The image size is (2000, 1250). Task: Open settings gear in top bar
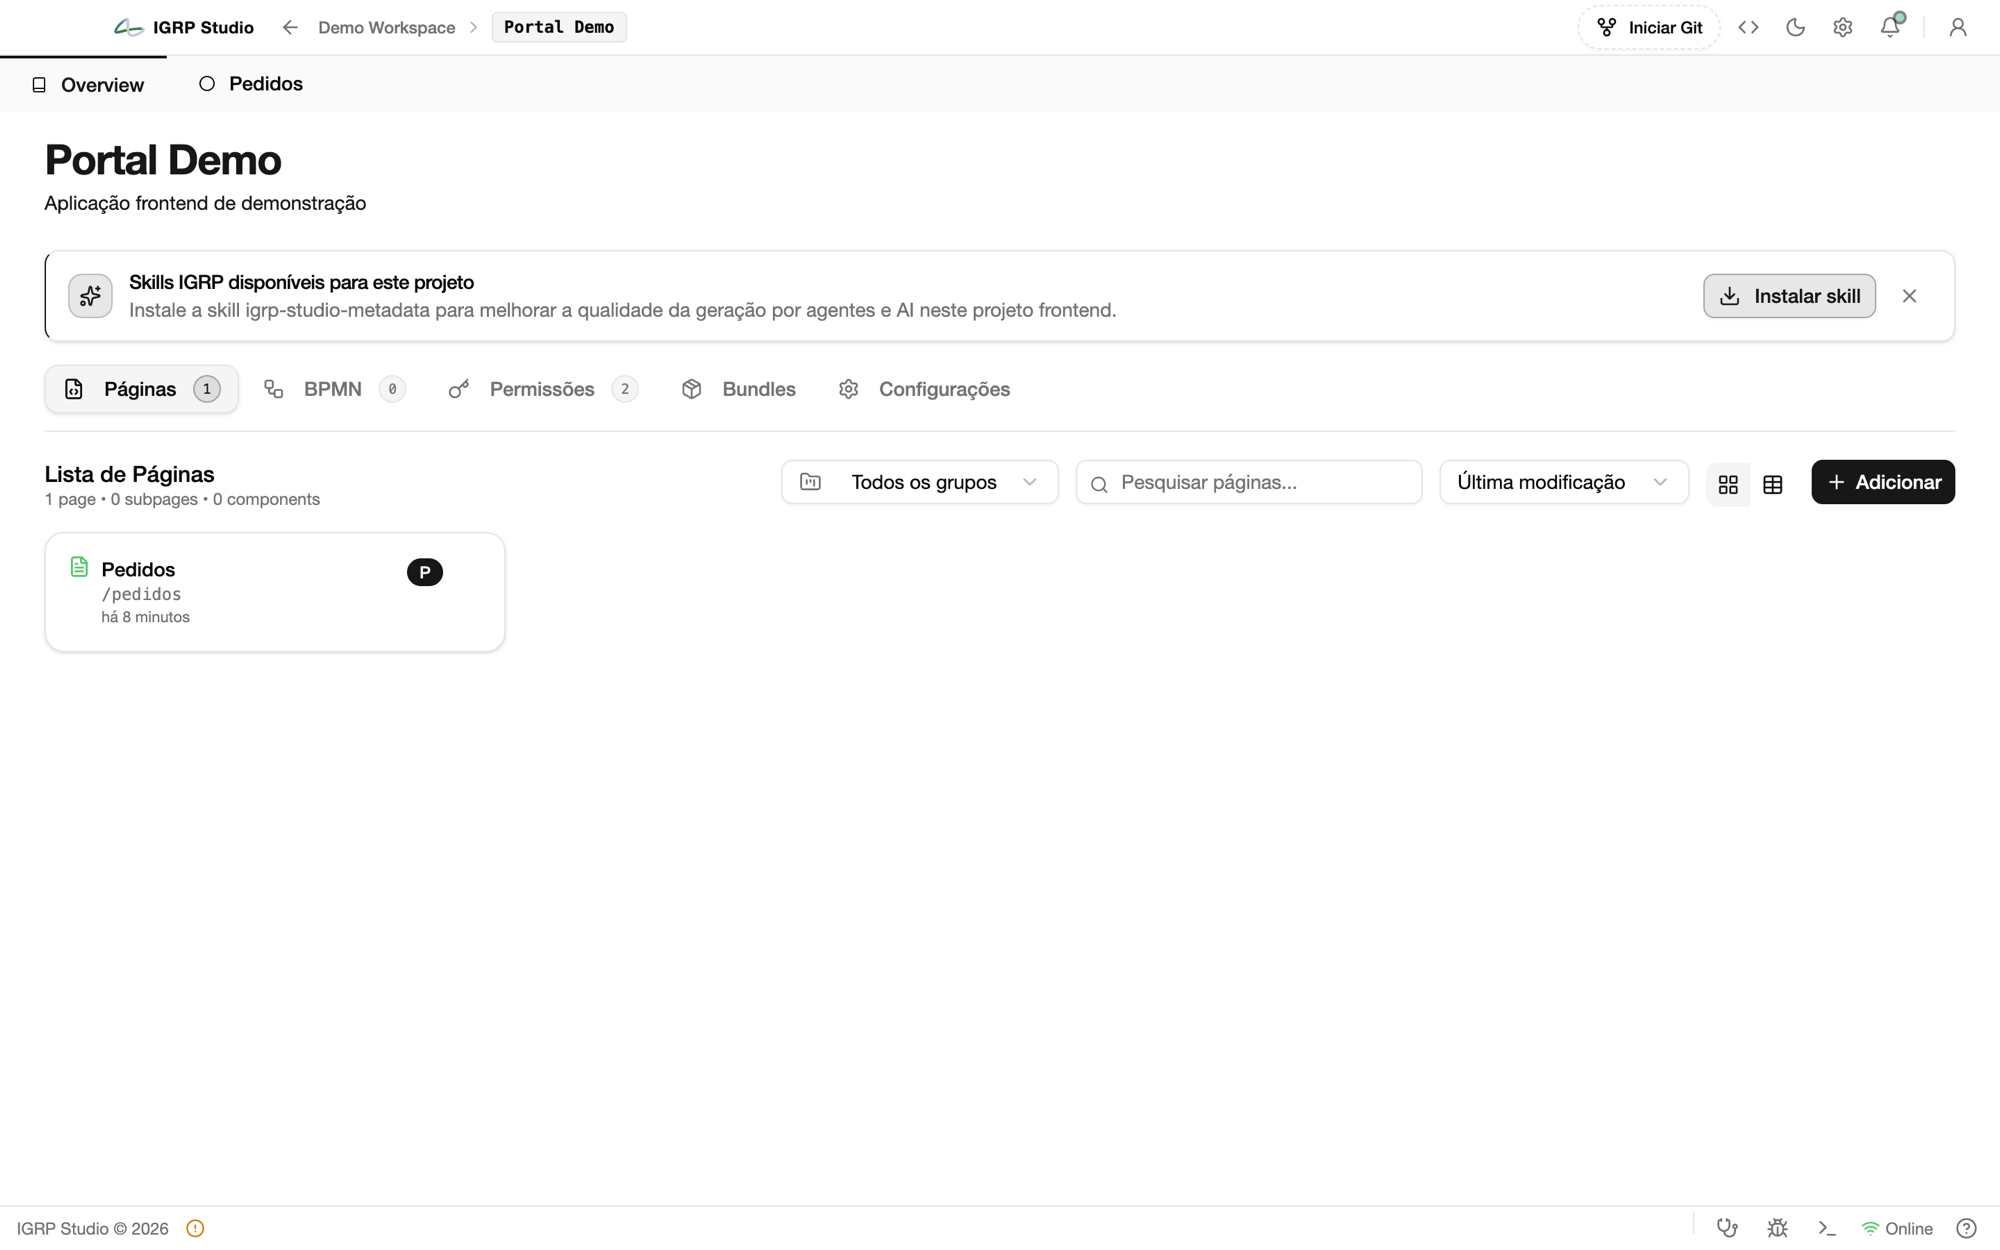[x=1843, y=27]
